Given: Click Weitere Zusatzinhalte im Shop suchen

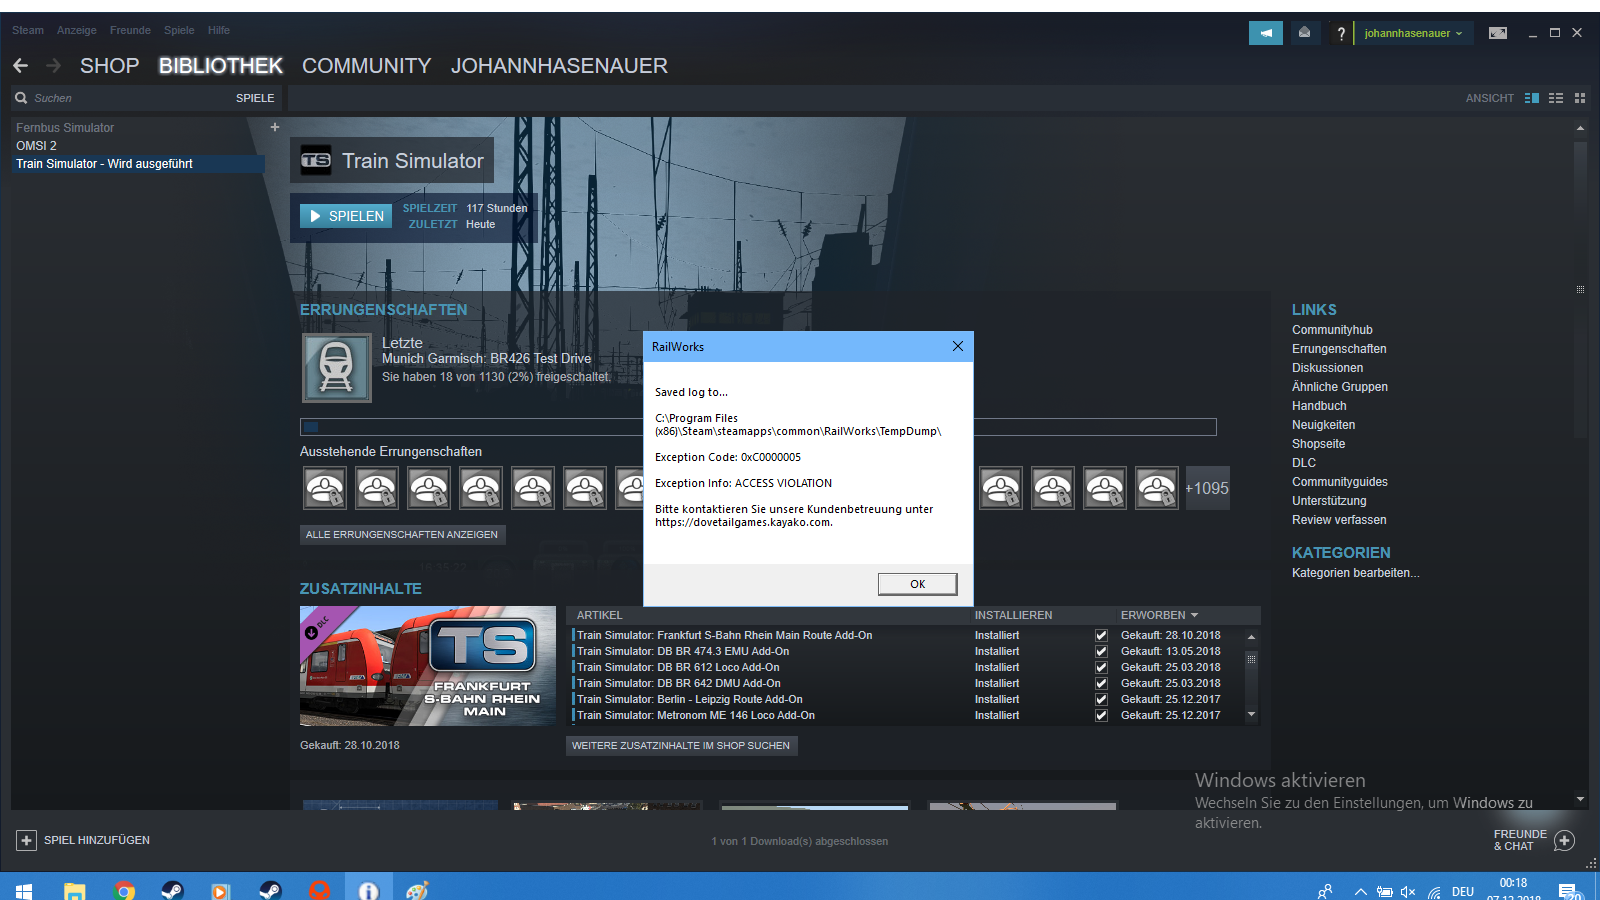Looking at the screenshot, I should pos(681,745).
